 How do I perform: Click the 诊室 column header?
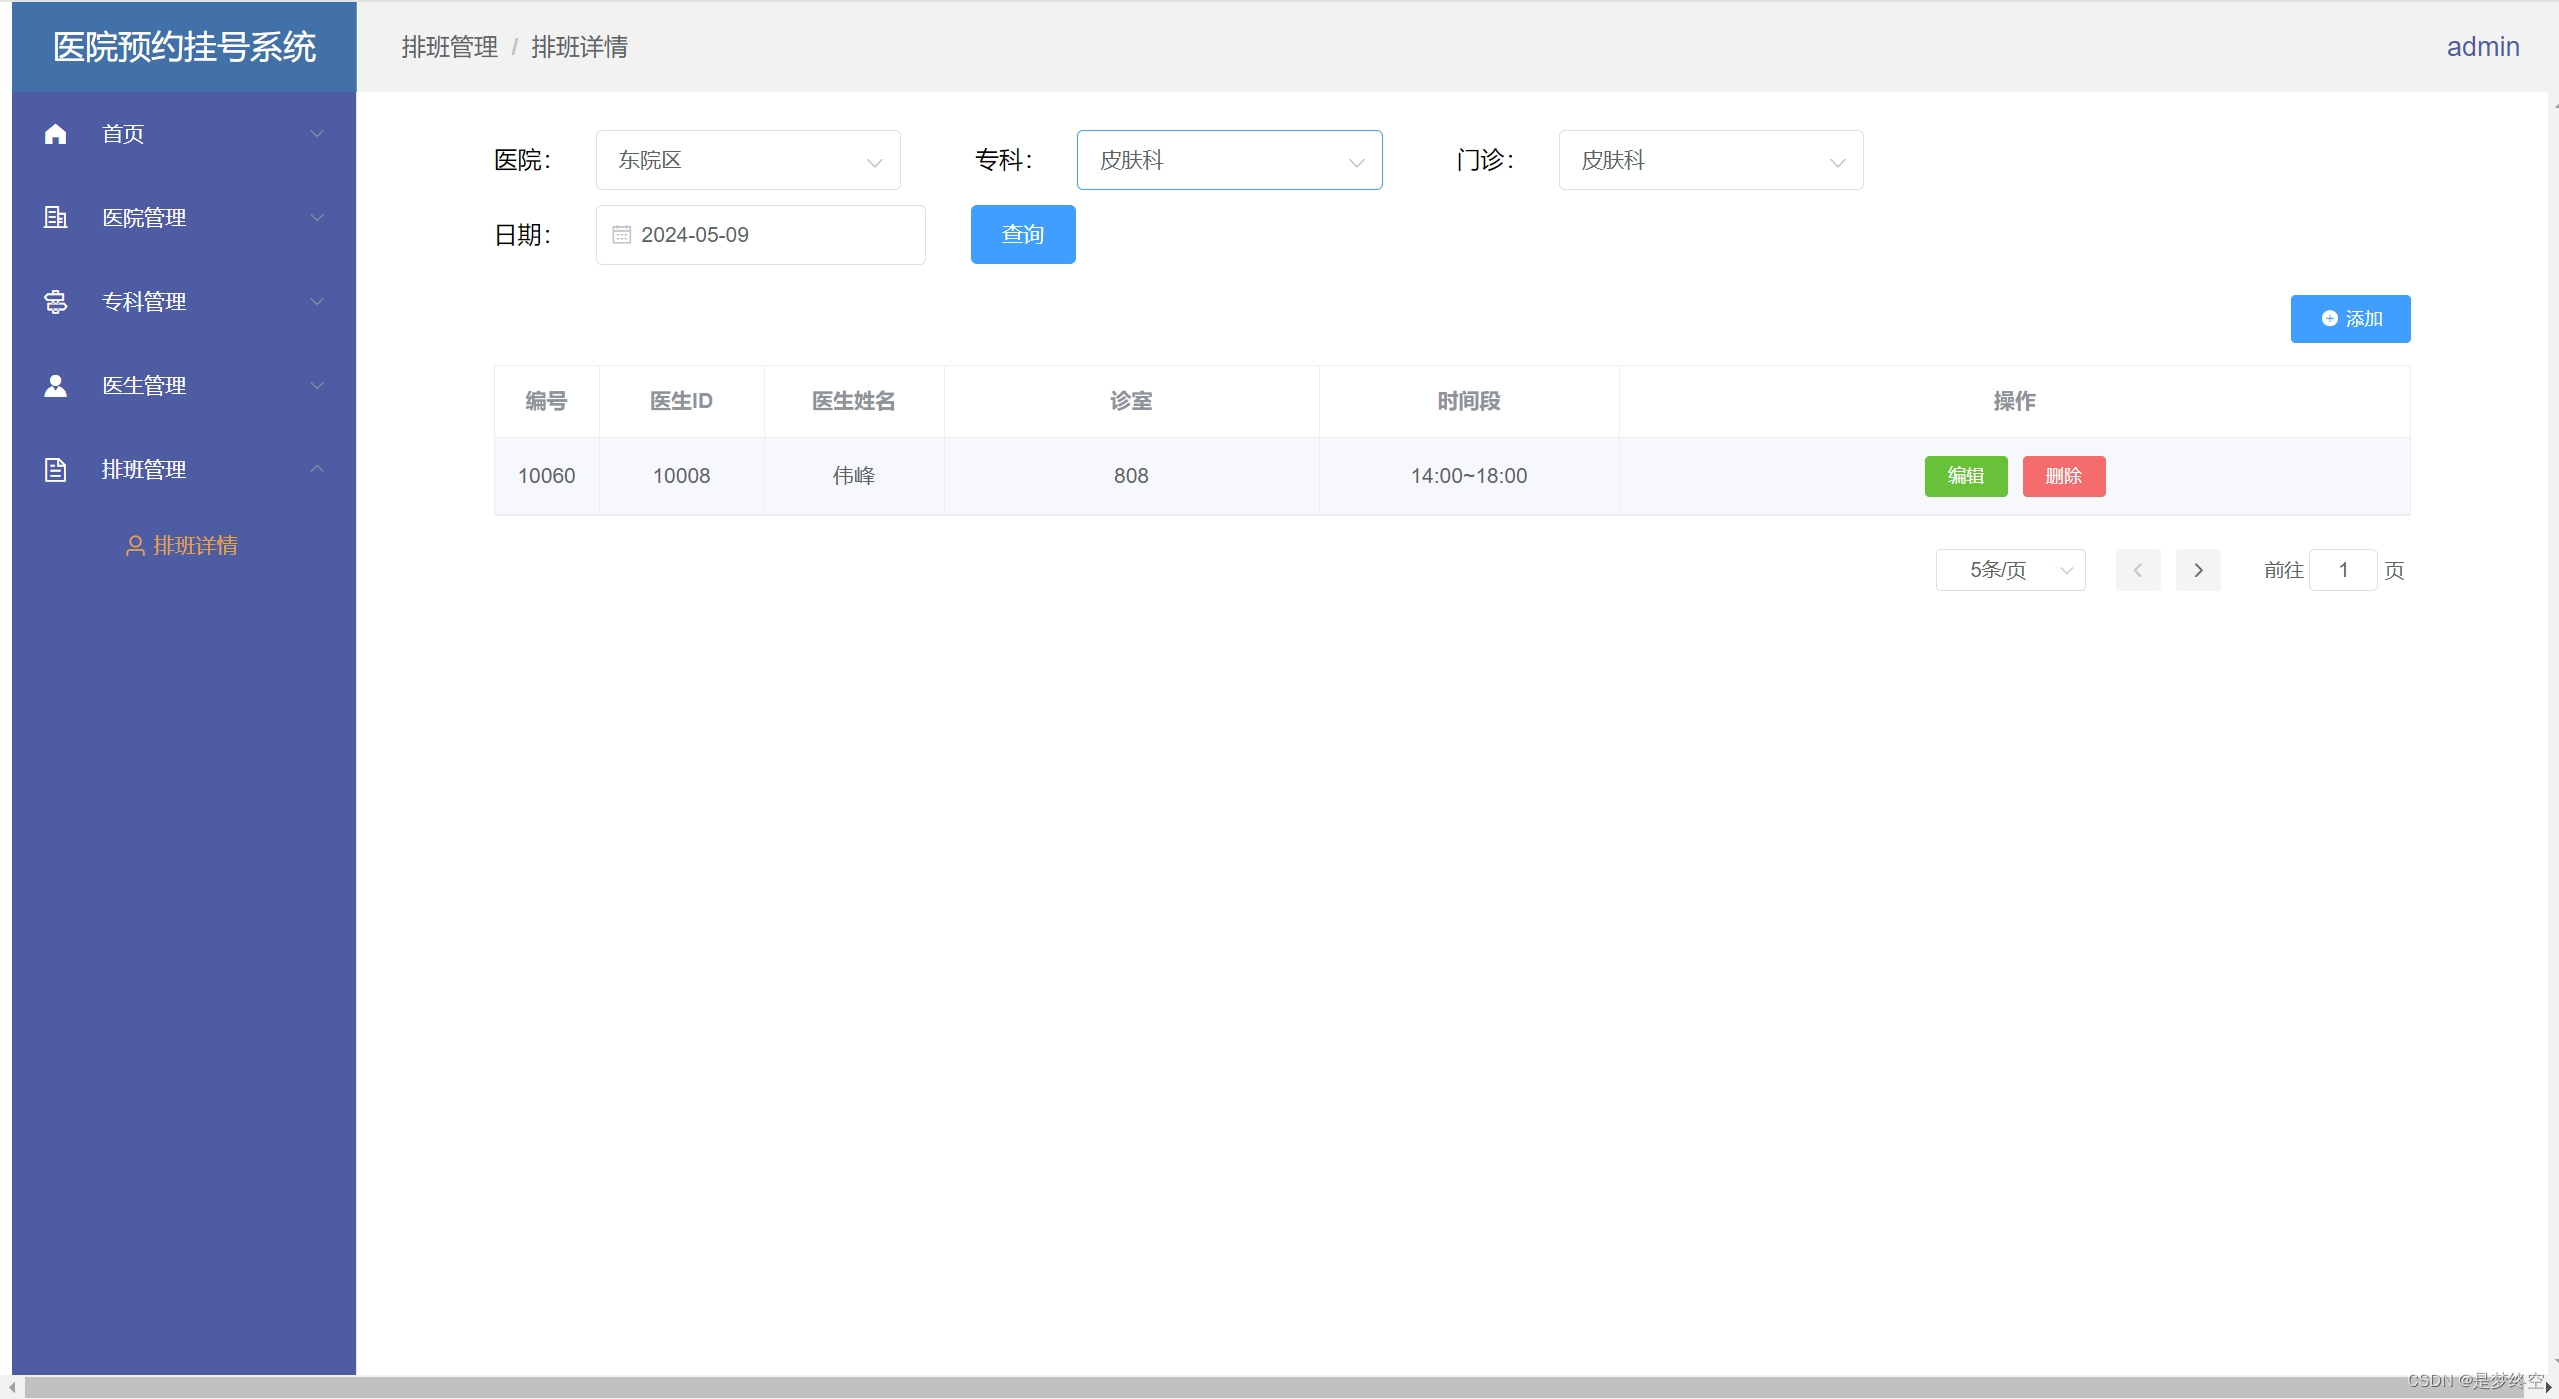(x=1131, y=401)
